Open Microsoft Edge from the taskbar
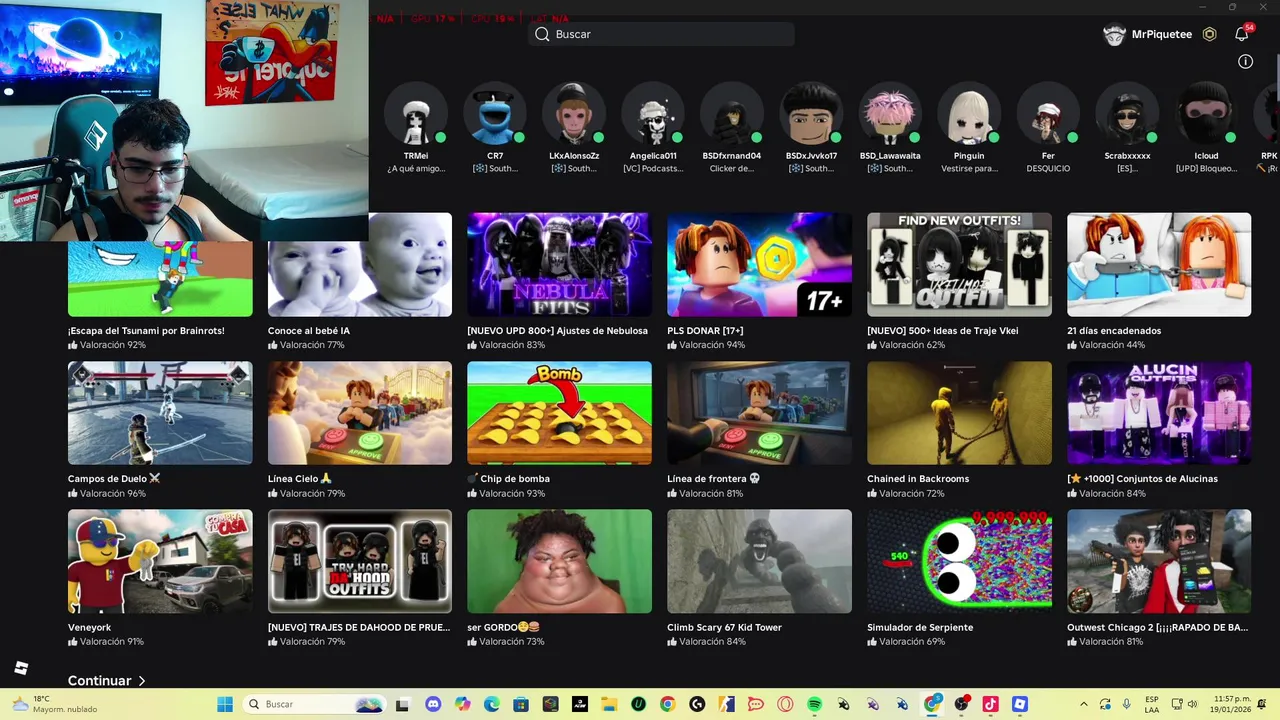Image resolution: width=1280 pixels, height=720 pixels. pyautogui.click(x=491, y=704)
